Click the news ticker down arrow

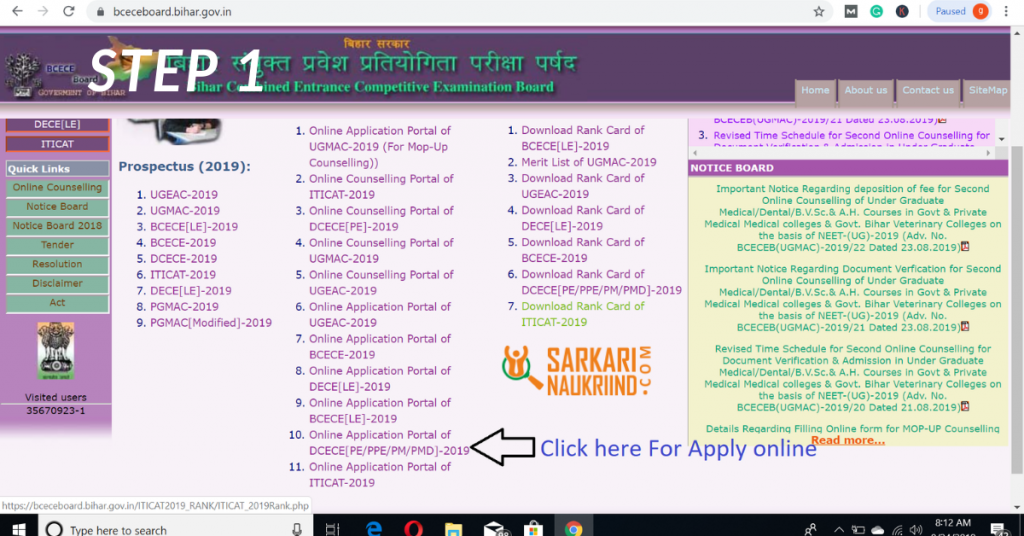1001,139
